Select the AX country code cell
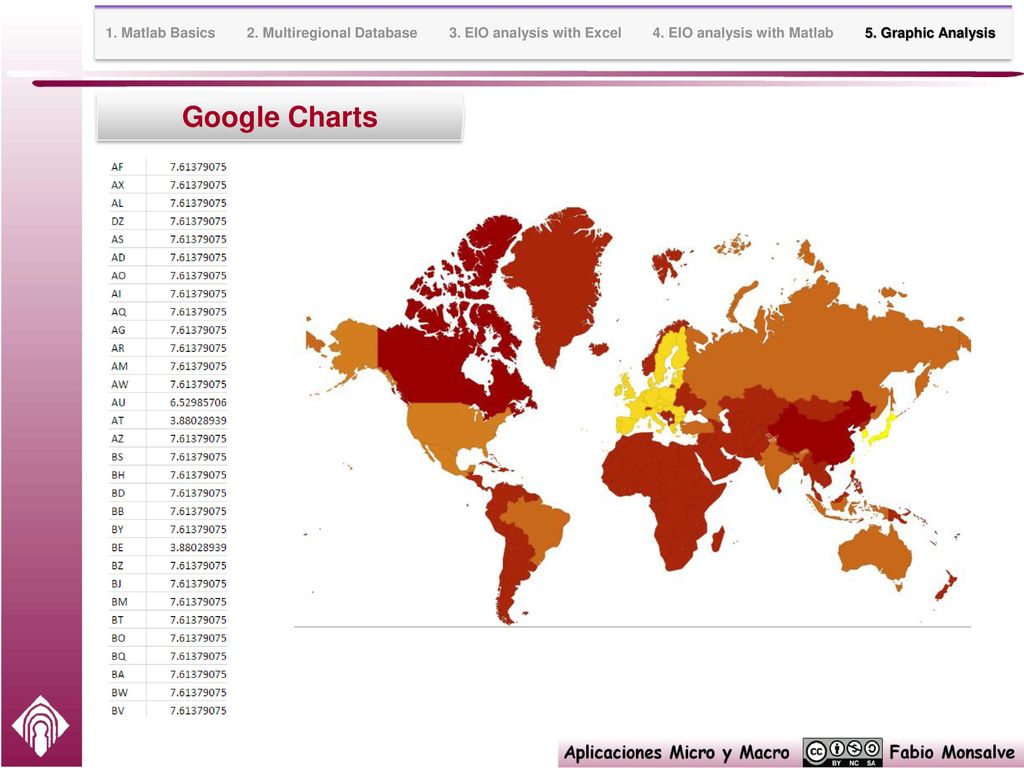 coord(117,185)
